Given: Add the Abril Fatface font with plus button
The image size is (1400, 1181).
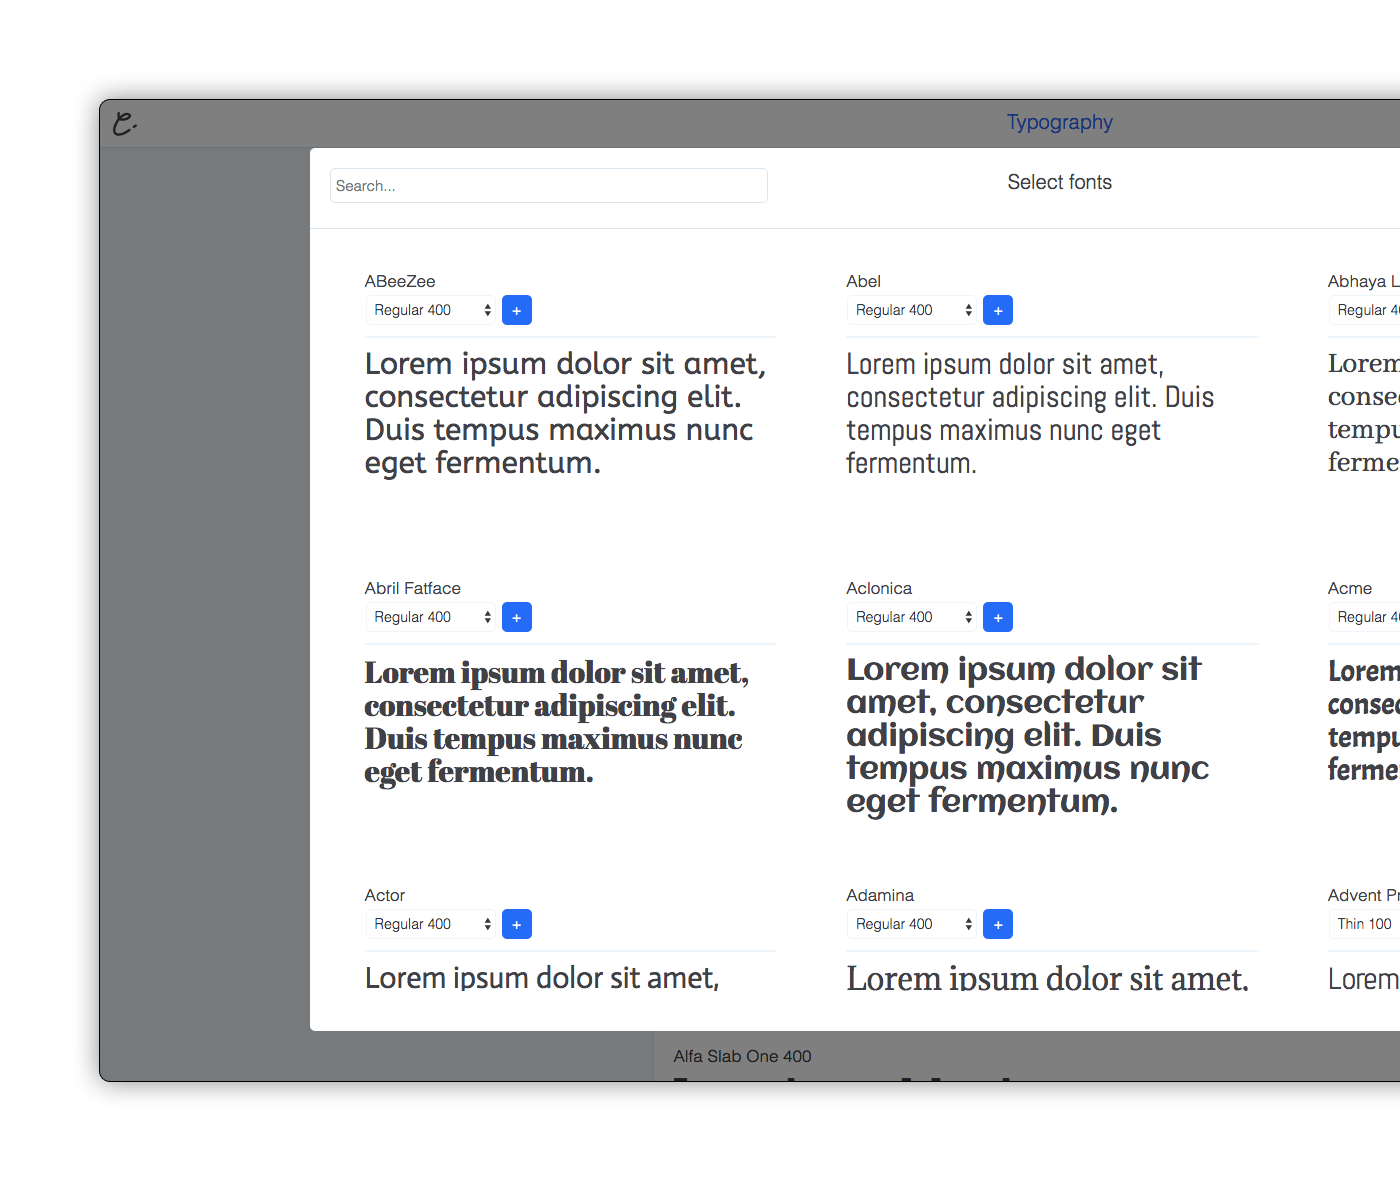Looking at the screenshot, I should (516, 617).
